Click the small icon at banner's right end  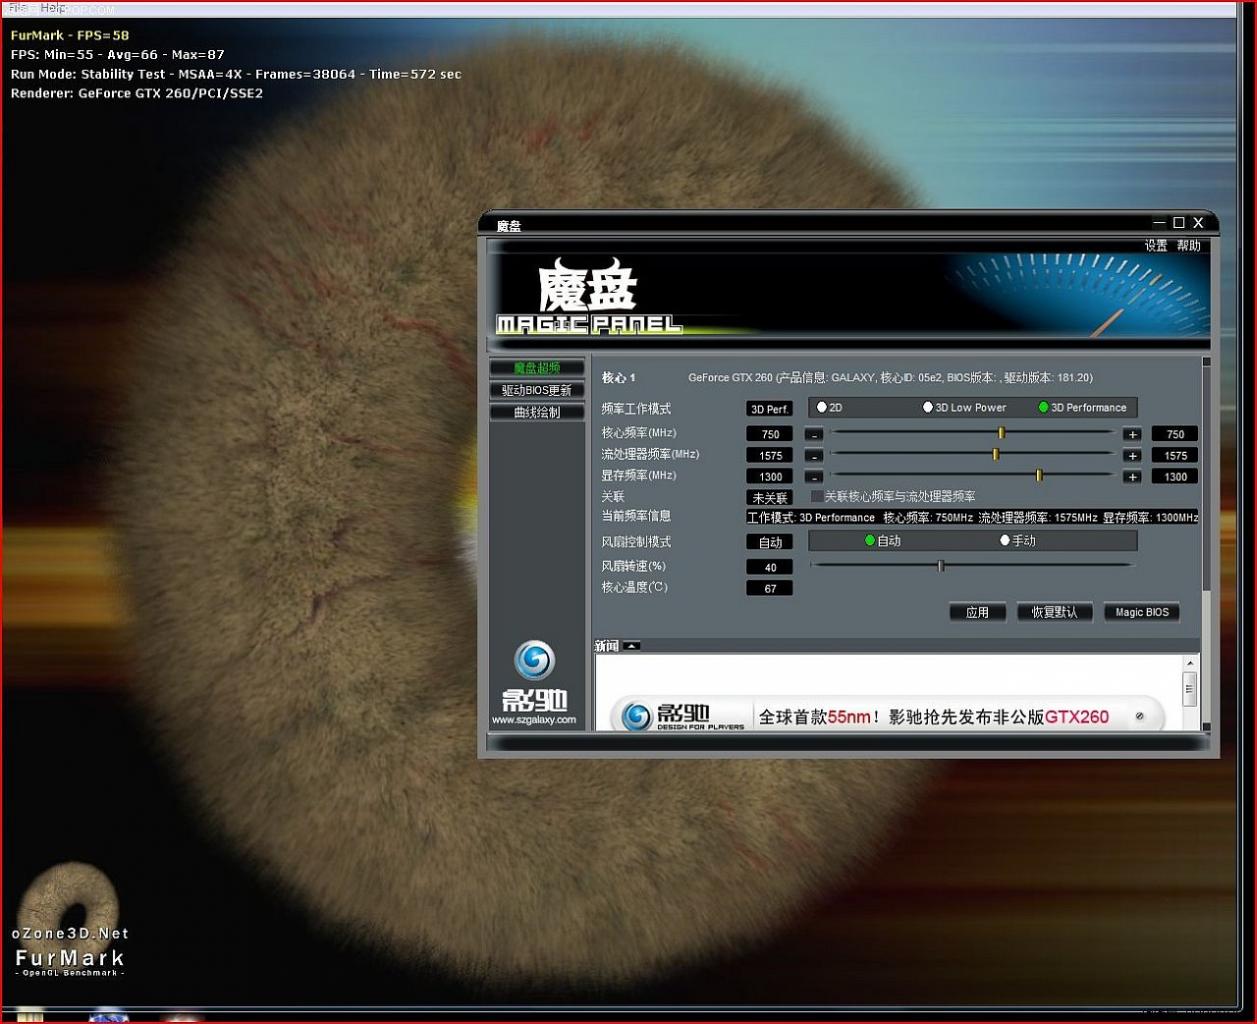point(1140,716)
